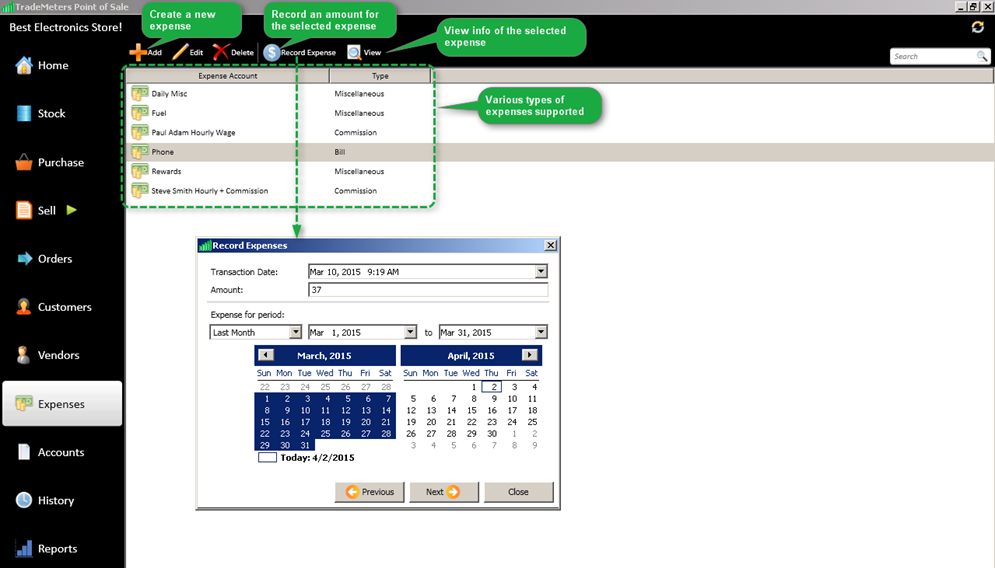Open the Reports section in sidebar
This screenshot has width=995, height=568.
(x=57, y=548)
